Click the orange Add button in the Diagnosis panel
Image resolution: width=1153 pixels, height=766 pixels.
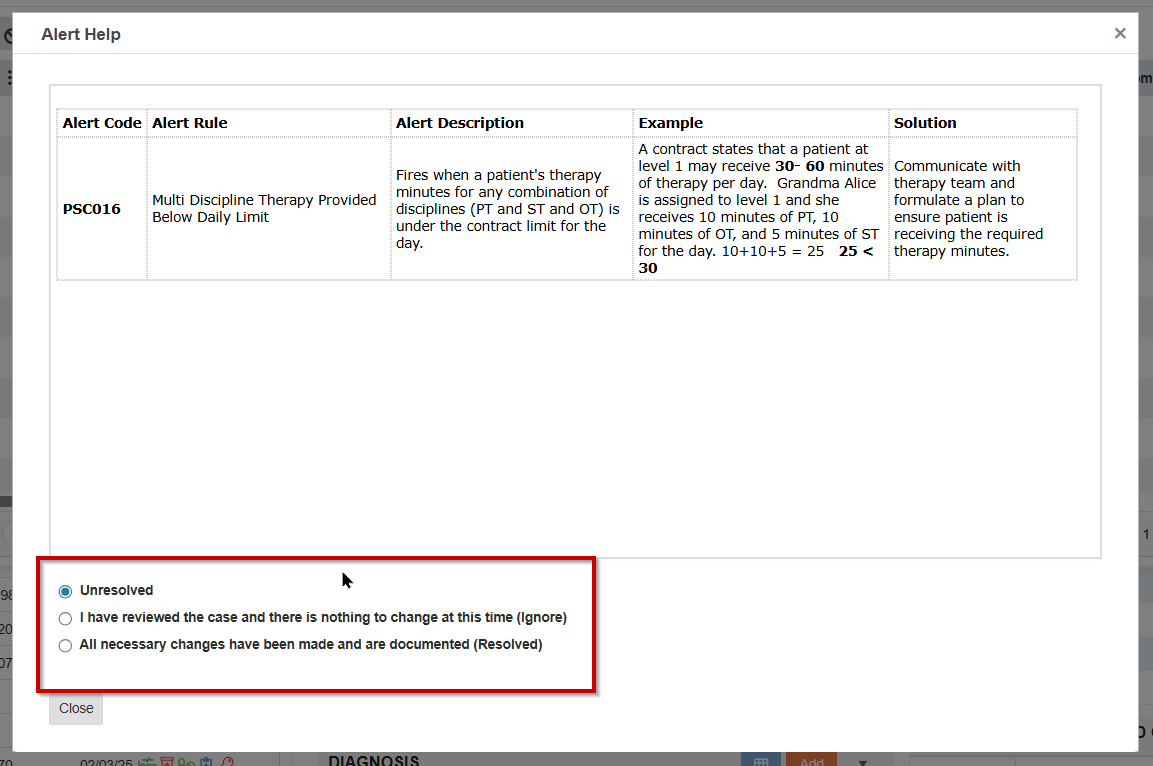coord(811,760)
